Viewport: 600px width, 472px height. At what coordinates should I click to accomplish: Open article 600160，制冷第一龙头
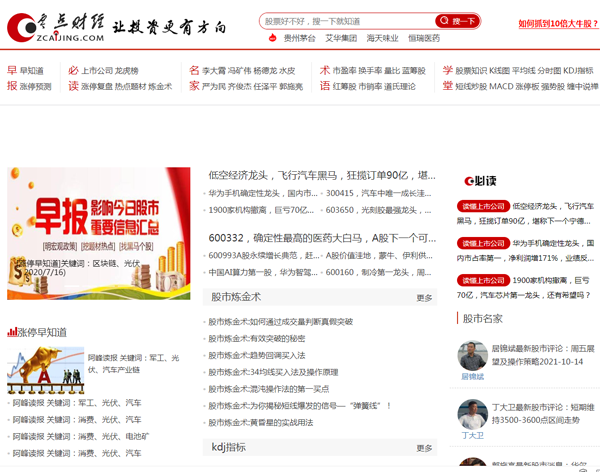point(378,273)
